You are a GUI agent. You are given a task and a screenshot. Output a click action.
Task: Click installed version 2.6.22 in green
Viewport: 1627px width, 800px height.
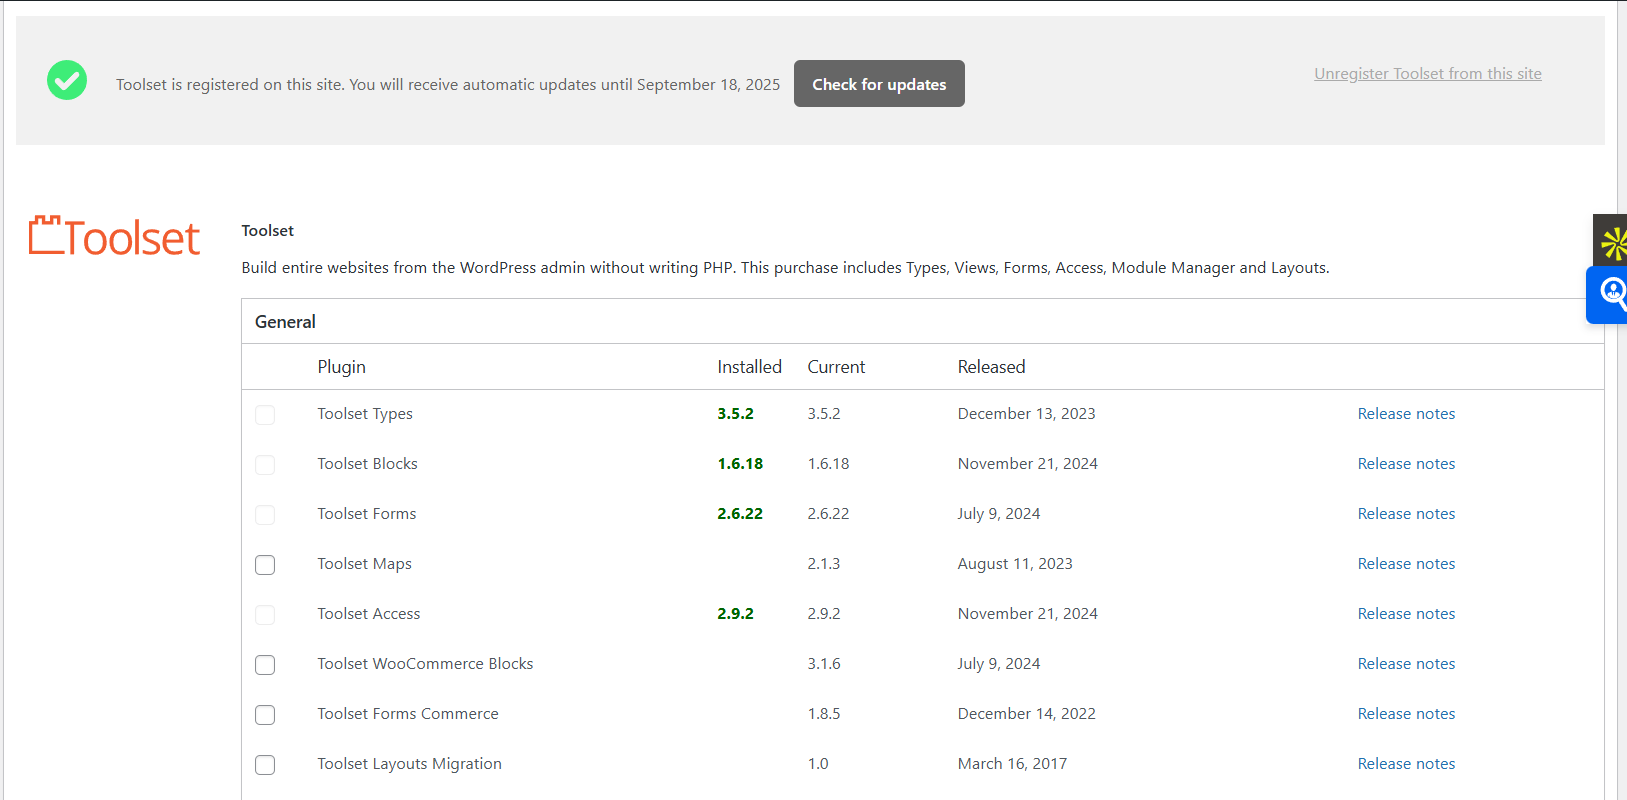740,514
